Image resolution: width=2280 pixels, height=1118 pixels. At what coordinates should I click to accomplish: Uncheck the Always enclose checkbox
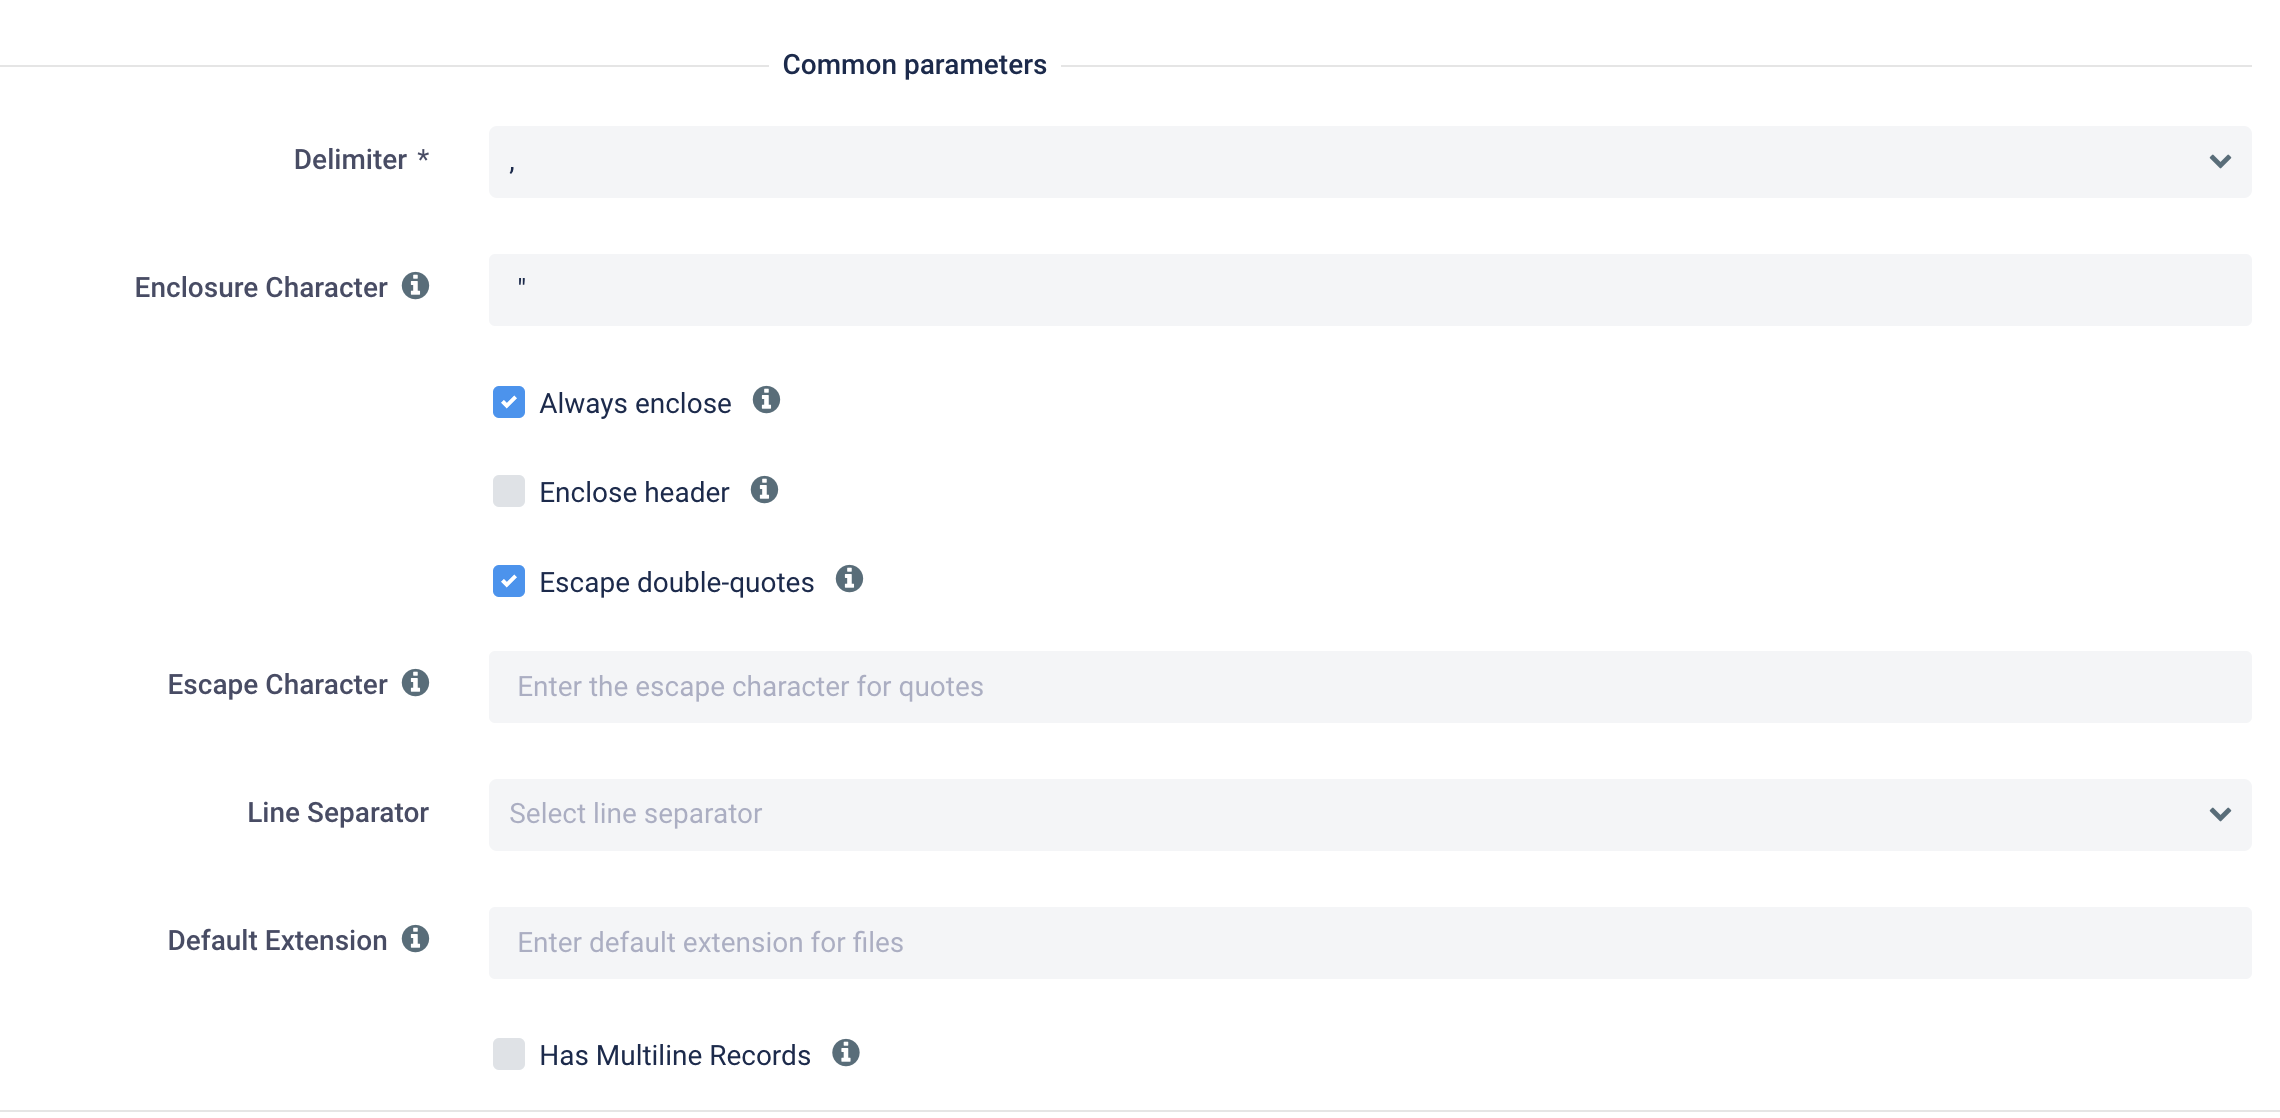click(x=509, y=402)
